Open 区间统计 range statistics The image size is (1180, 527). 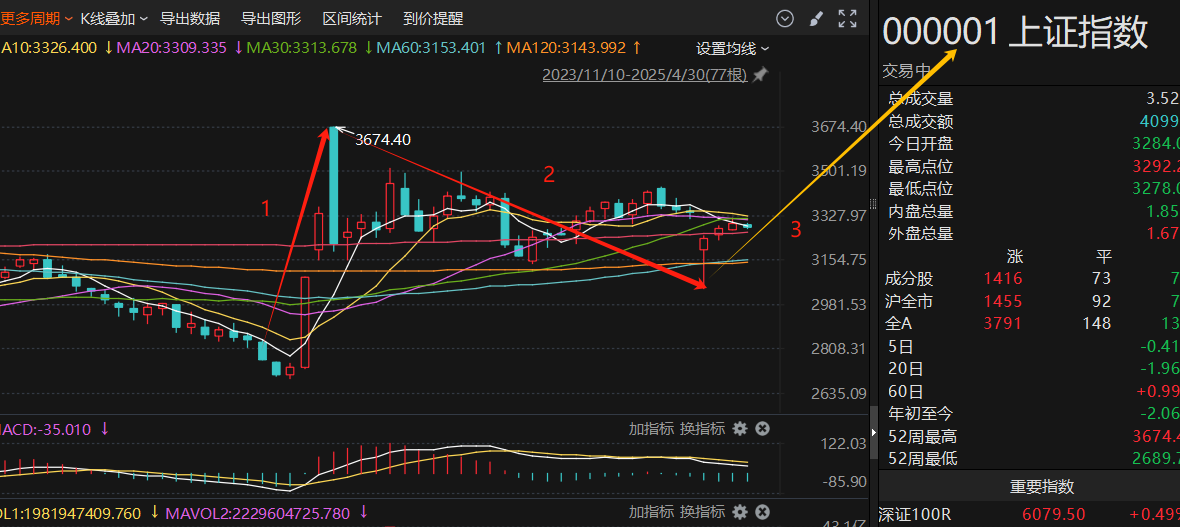[352, 19]
